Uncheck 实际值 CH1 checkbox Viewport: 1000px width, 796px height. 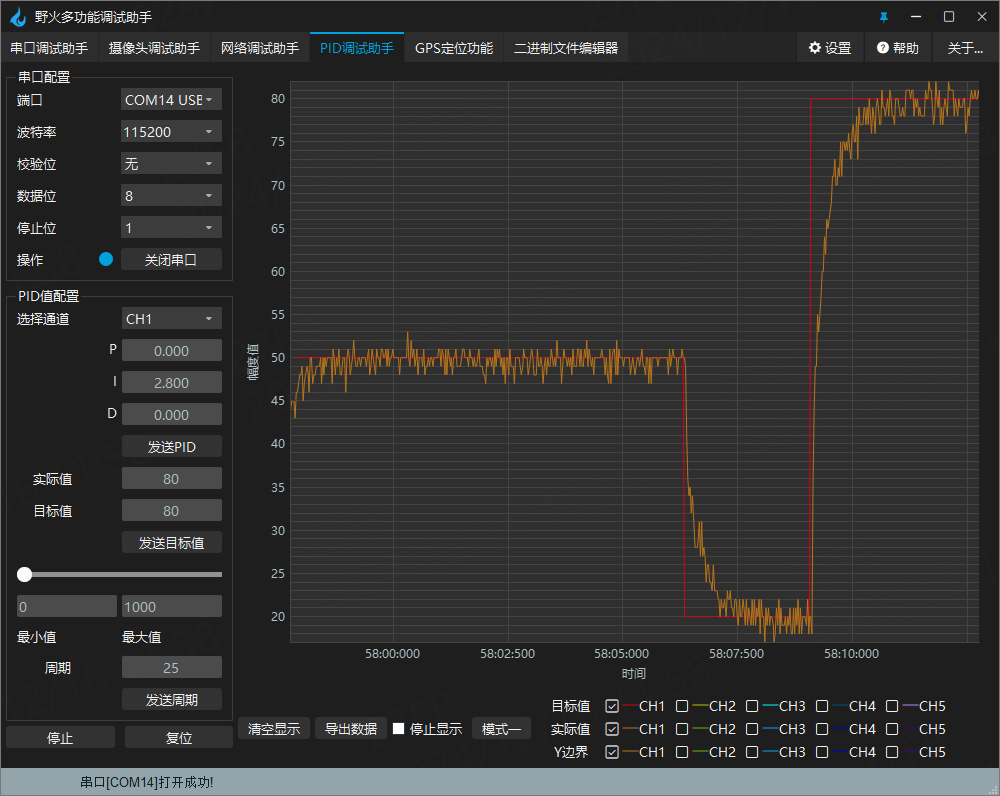612,729
